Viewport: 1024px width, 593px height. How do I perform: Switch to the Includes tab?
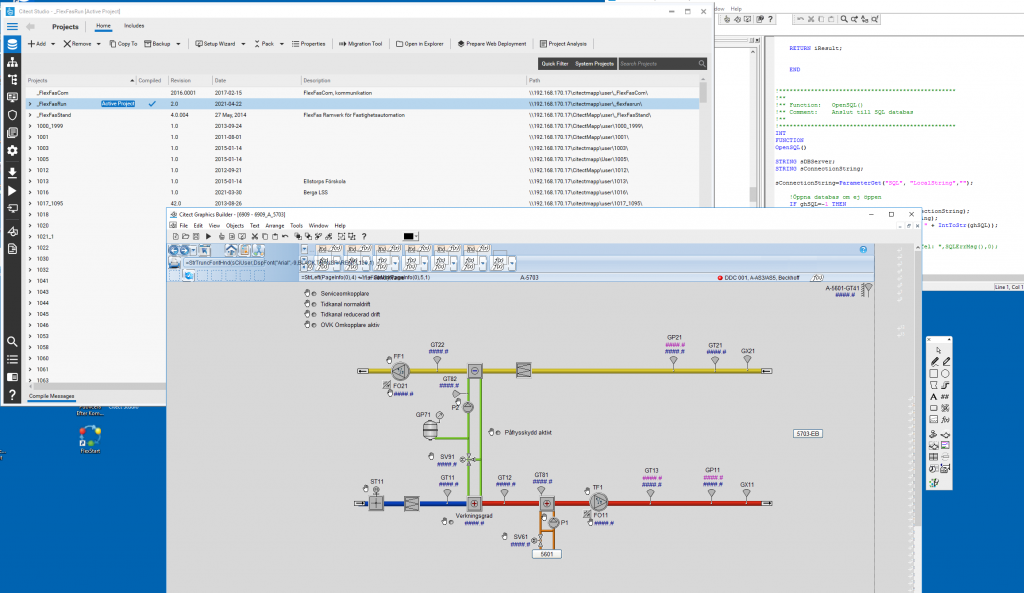pyautogui.click(x=134, y=26)
